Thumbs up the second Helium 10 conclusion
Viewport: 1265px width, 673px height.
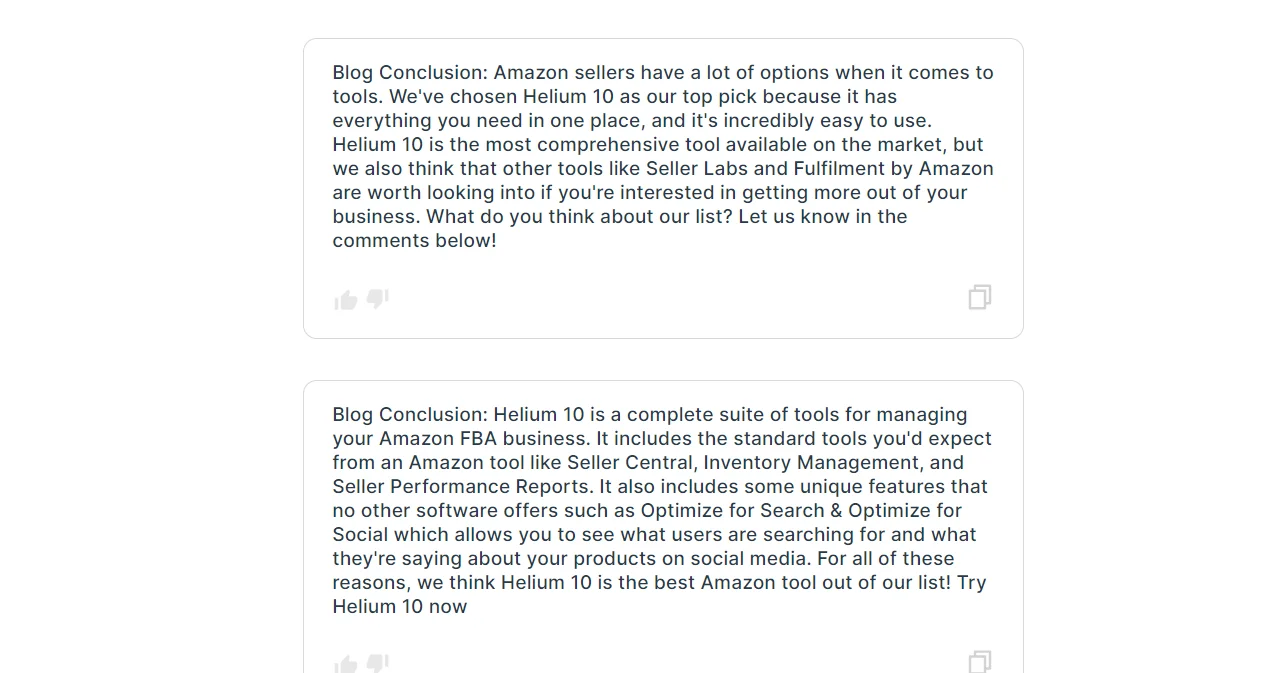point(346,664)
